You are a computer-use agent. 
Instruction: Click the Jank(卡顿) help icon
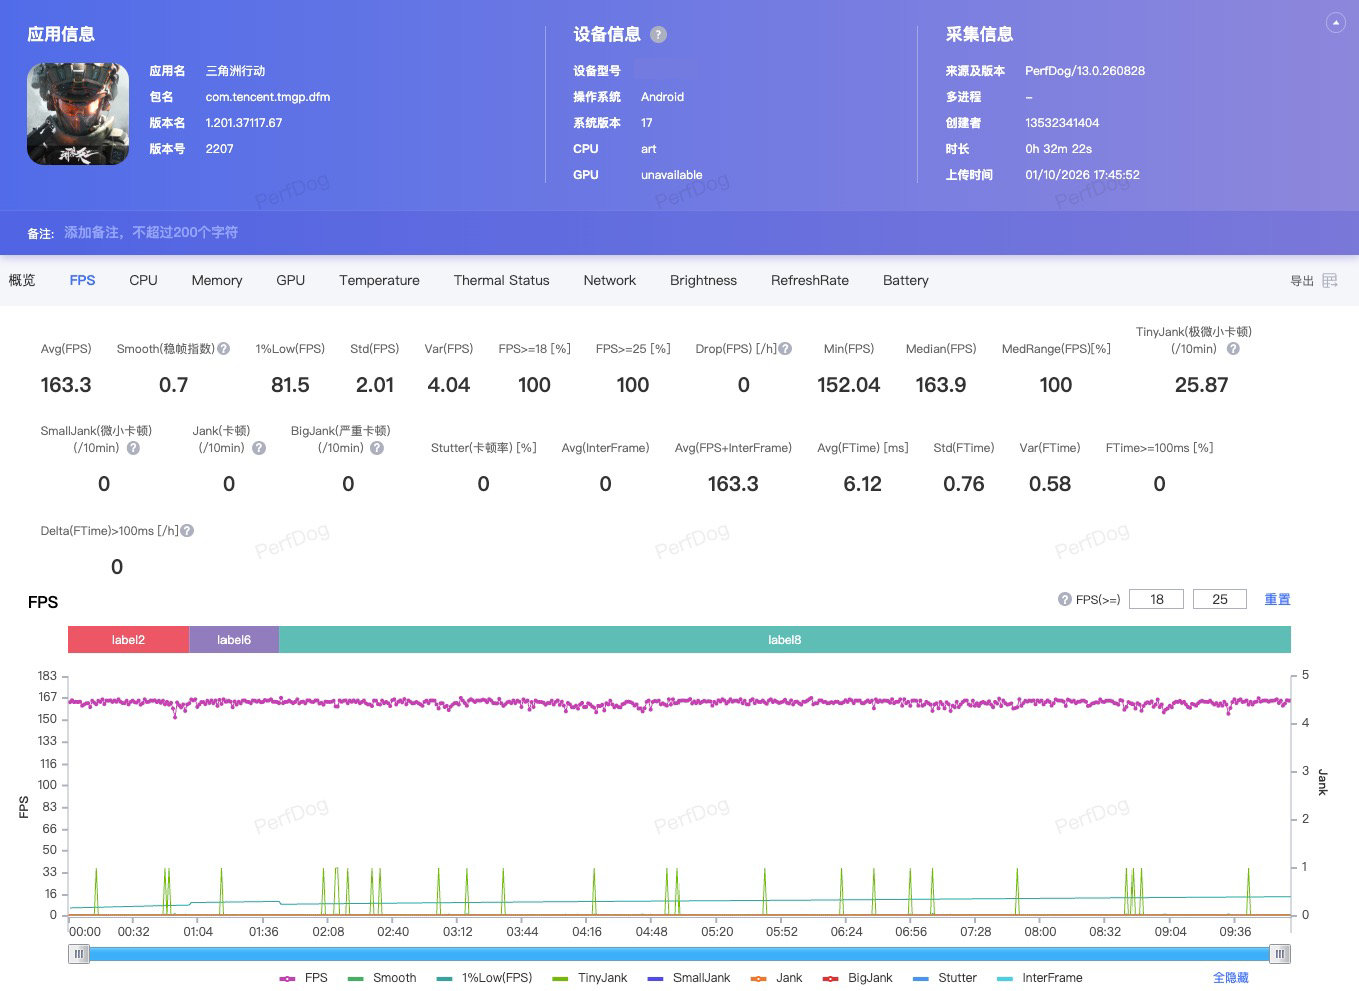[259, 448]
